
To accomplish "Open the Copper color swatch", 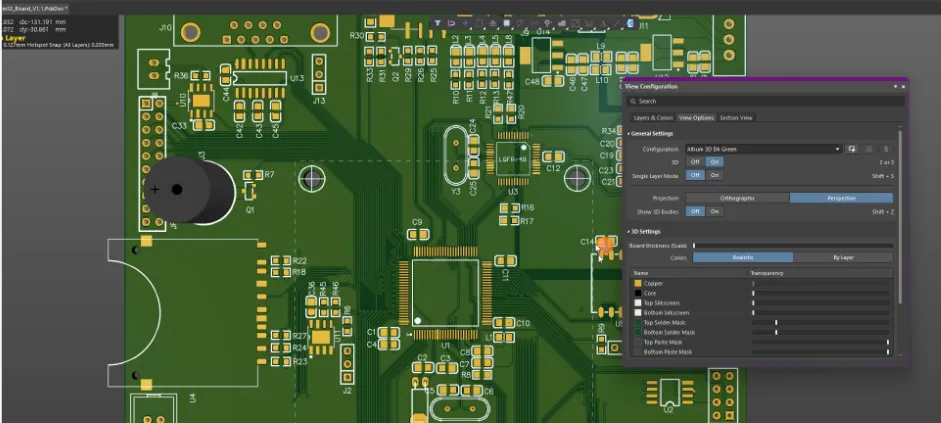I will tap(637, 283).
